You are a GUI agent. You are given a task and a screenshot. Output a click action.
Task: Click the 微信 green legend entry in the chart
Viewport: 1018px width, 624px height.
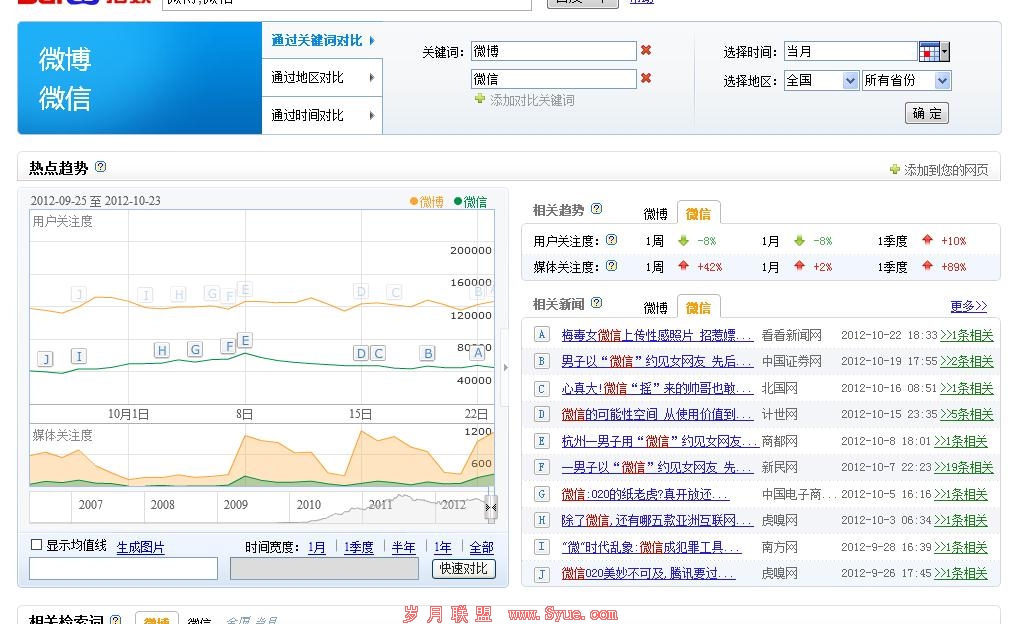point(470,202)
